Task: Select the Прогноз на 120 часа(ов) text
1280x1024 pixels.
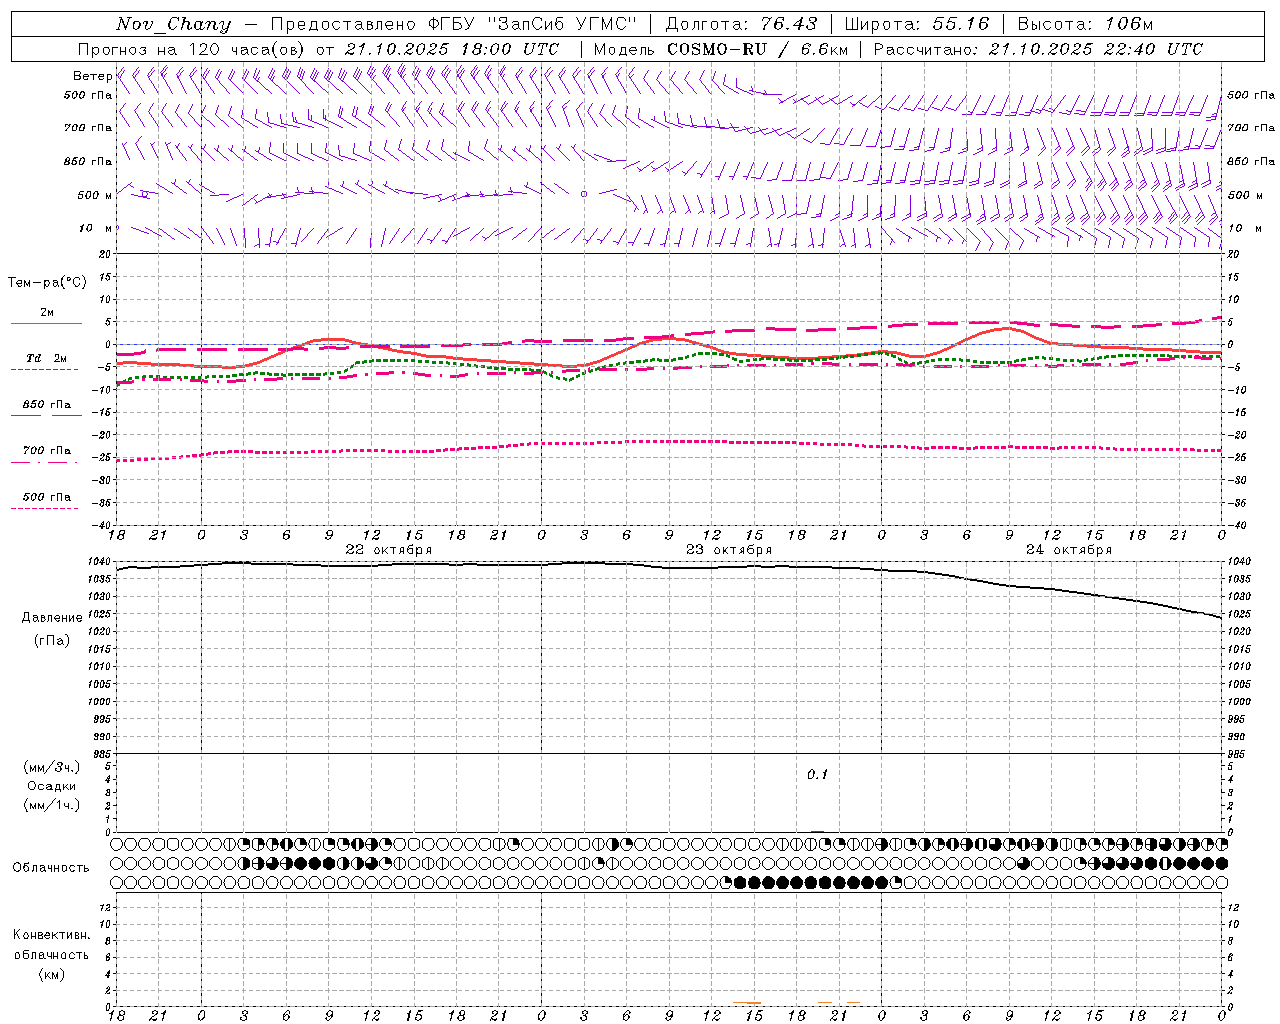Action: click(191, 49)
